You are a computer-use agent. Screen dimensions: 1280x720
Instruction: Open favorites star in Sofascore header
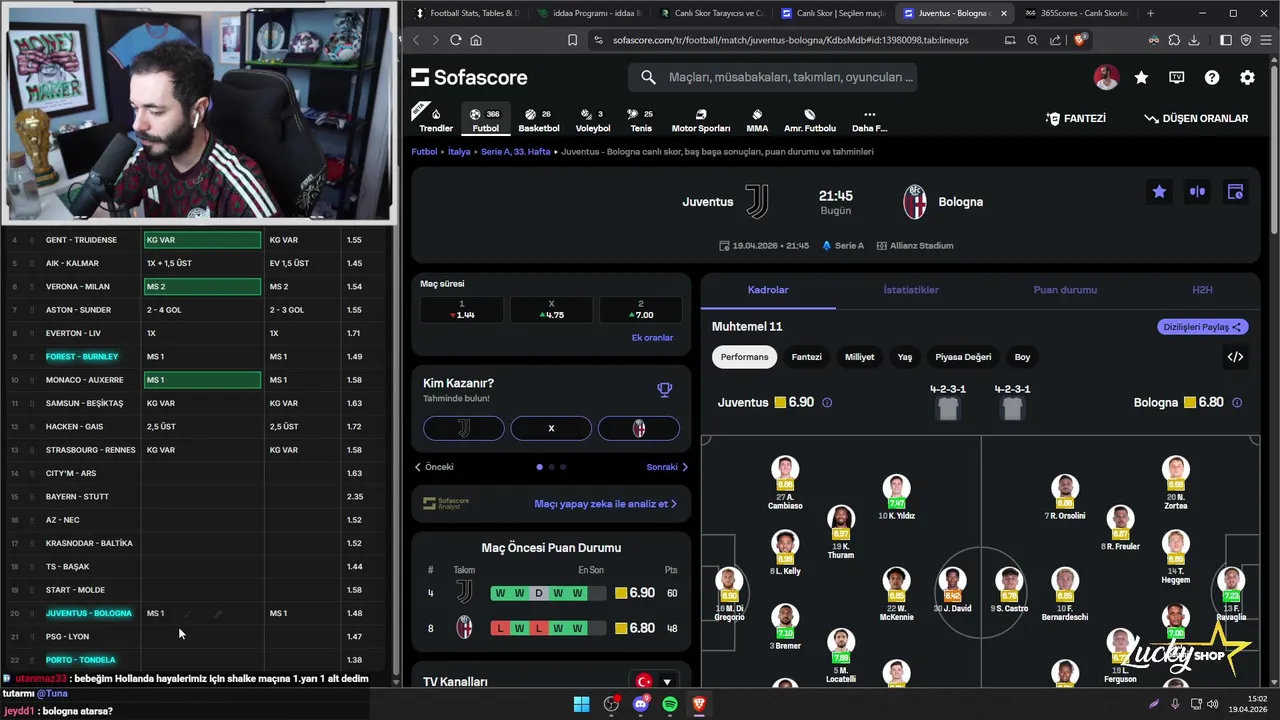[1141, 77]
